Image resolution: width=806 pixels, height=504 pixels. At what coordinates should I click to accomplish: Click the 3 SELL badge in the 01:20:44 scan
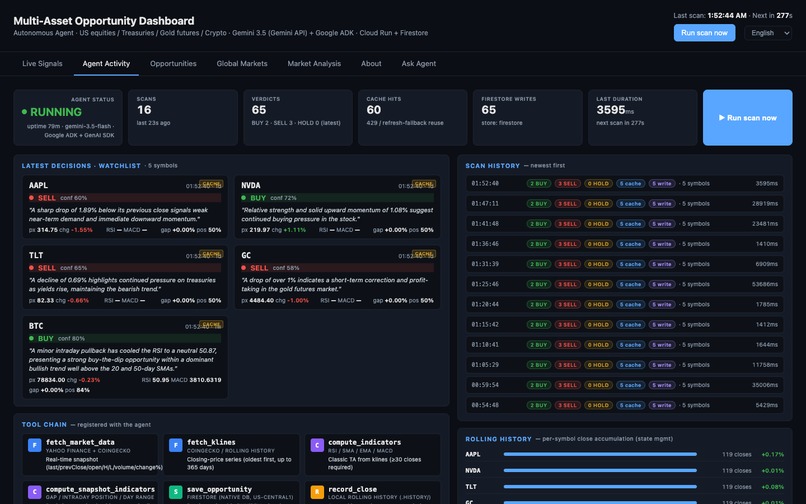click(x=567, y=304)
